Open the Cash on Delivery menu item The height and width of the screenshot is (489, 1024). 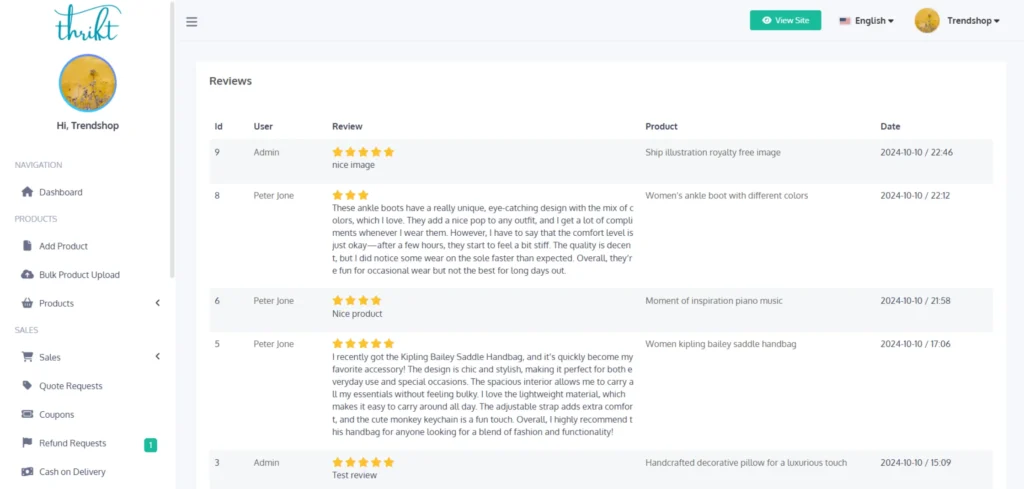click(x=72, y=472)
